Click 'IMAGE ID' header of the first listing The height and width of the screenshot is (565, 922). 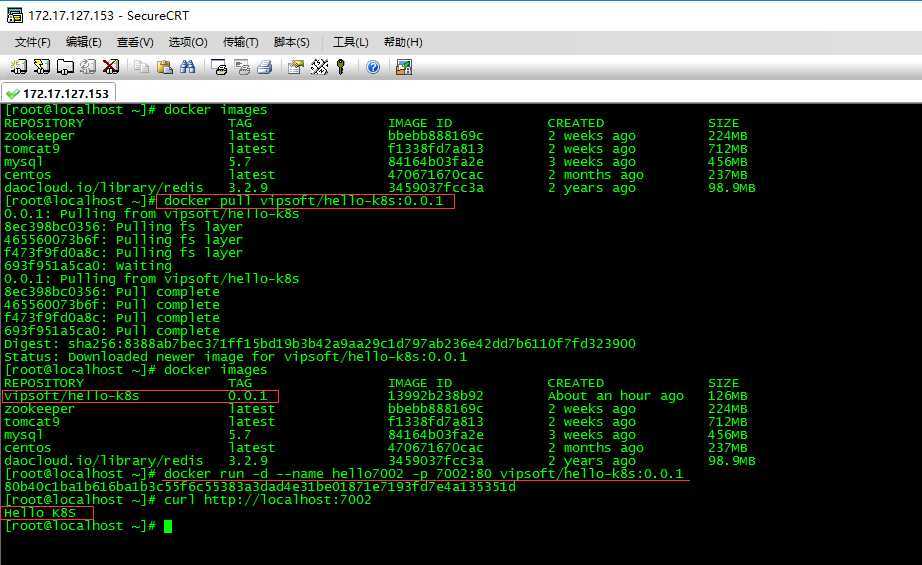[x=420, y=123]
